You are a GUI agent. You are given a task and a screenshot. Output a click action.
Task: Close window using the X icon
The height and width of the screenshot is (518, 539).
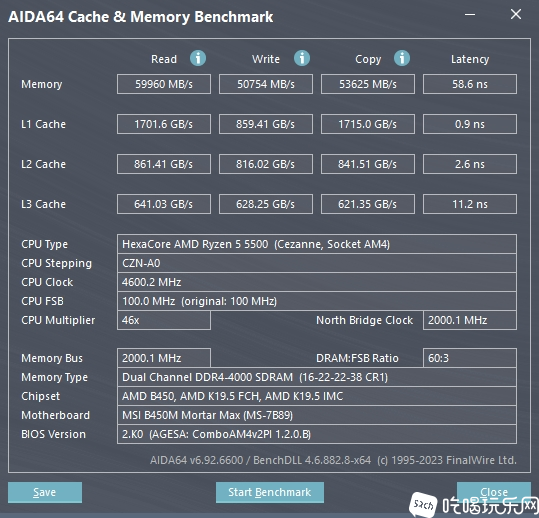516,14
